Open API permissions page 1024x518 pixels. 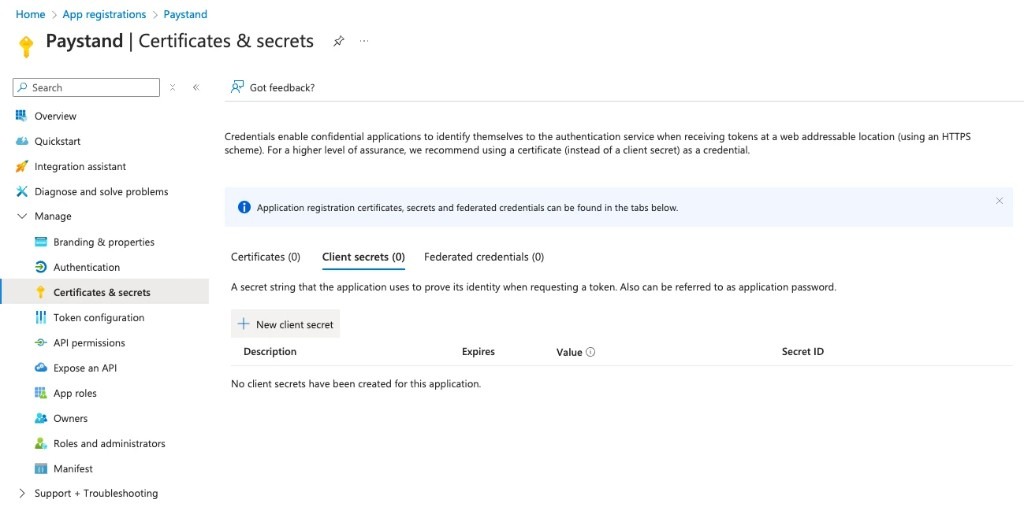(89, 342)
